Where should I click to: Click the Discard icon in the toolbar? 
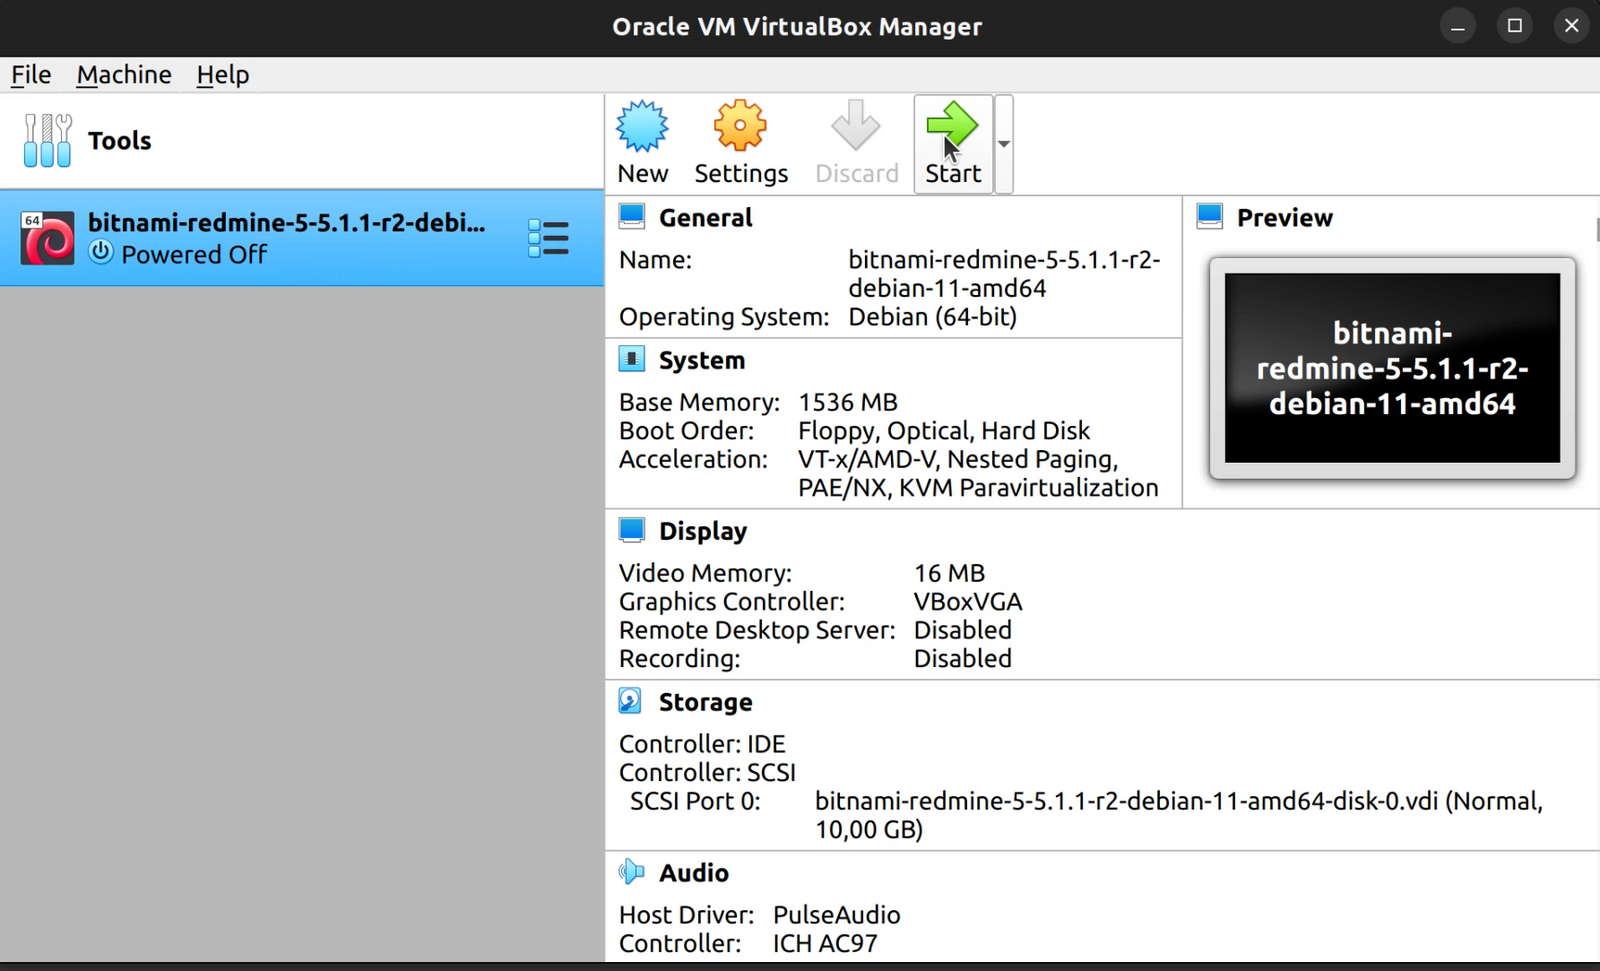pos(855,126)
